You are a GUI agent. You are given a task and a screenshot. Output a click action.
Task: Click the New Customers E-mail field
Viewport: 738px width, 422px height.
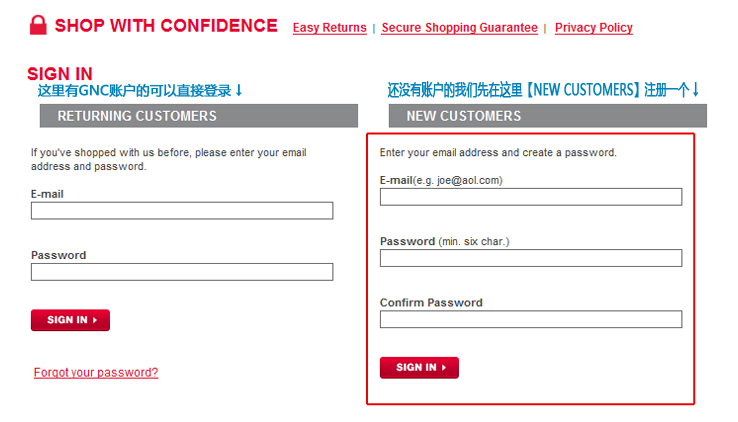point(531,197)
